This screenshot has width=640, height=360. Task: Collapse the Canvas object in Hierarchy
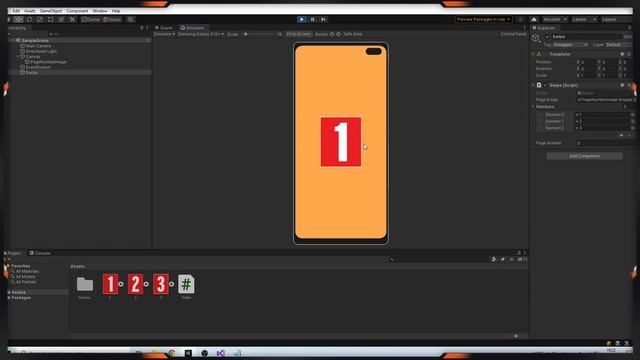tap(18, 57)
